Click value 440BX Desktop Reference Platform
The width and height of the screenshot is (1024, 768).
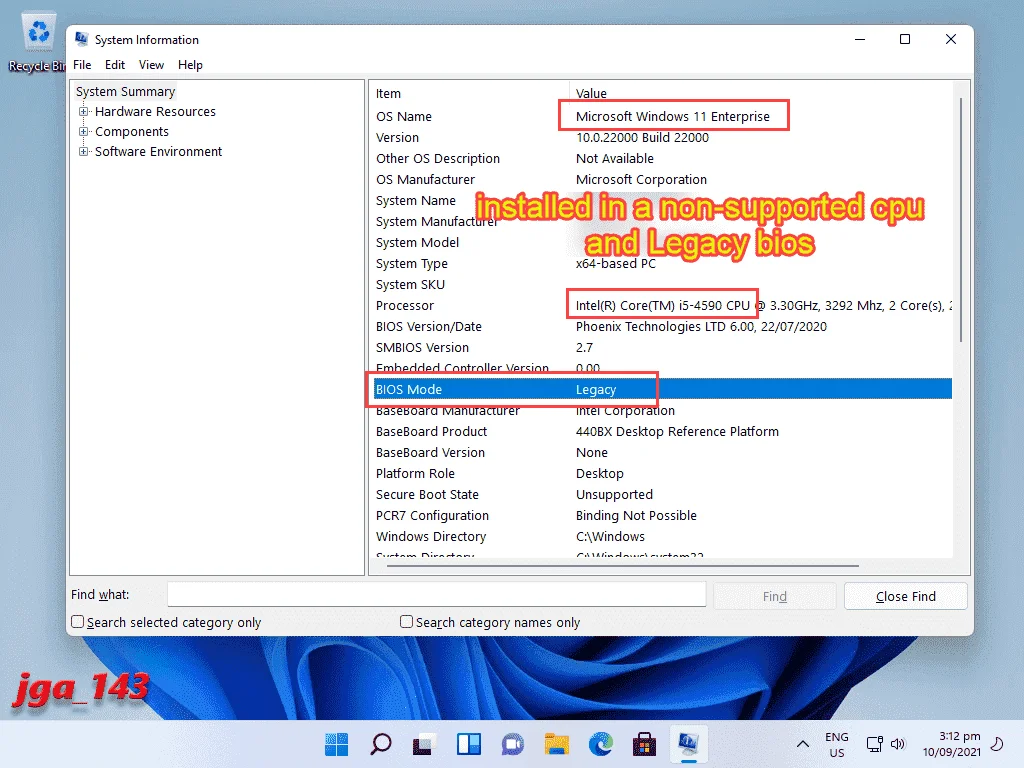pos(677,432)
